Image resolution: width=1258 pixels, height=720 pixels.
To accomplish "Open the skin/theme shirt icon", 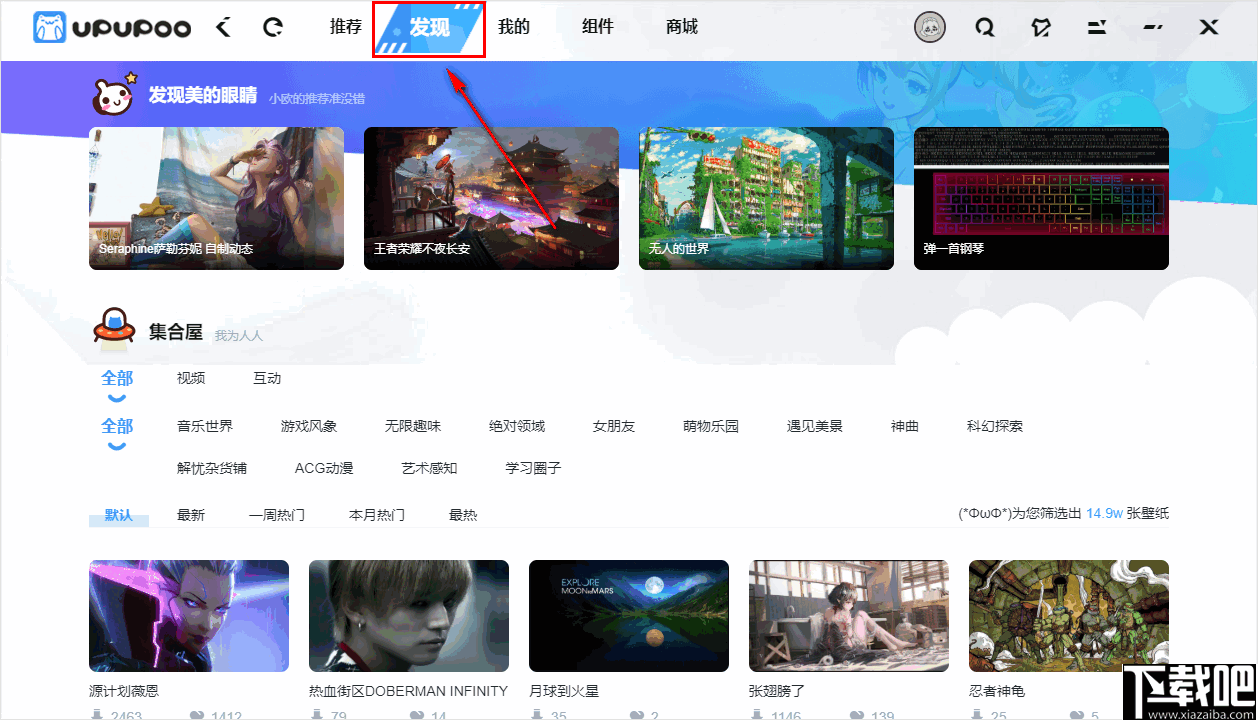I will (x=1041, y=28).
